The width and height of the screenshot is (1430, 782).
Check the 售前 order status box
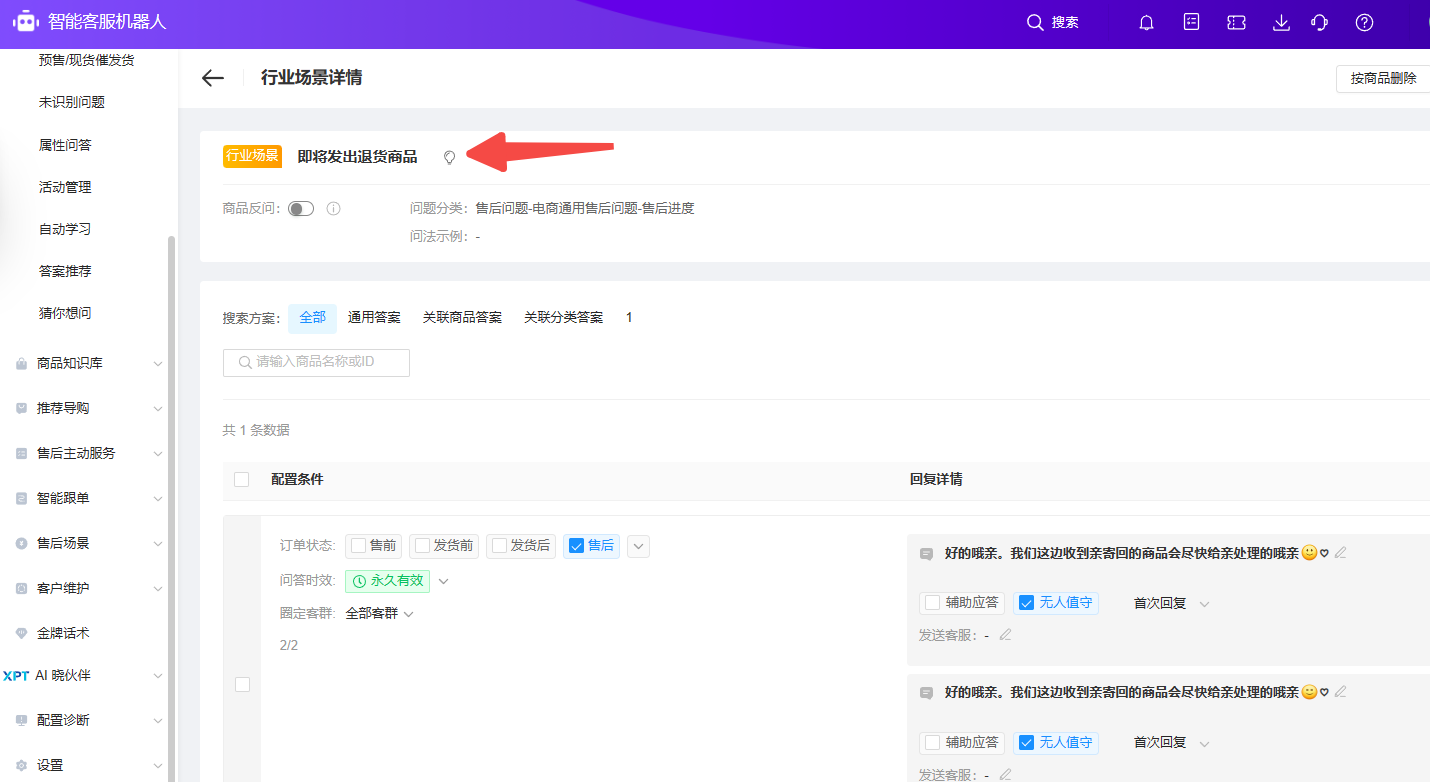coord(359,546)
